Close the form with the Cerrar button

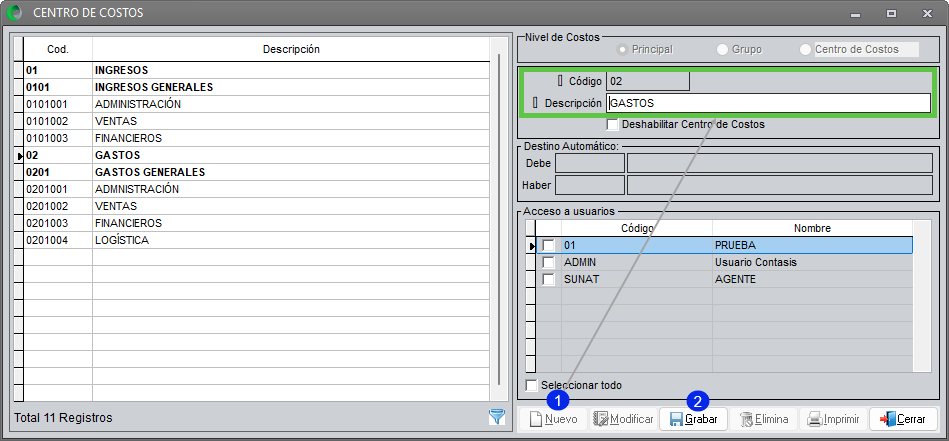pyautogui.click(x=904, y=419)
